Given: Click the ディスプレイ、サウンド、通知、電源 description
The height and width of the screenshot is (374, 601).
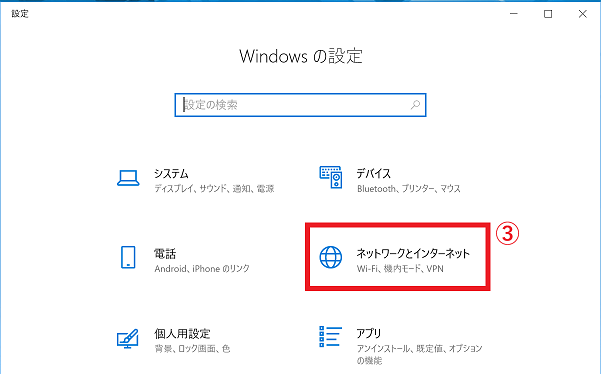Looking at the screenshot, I should click(214, 189).
